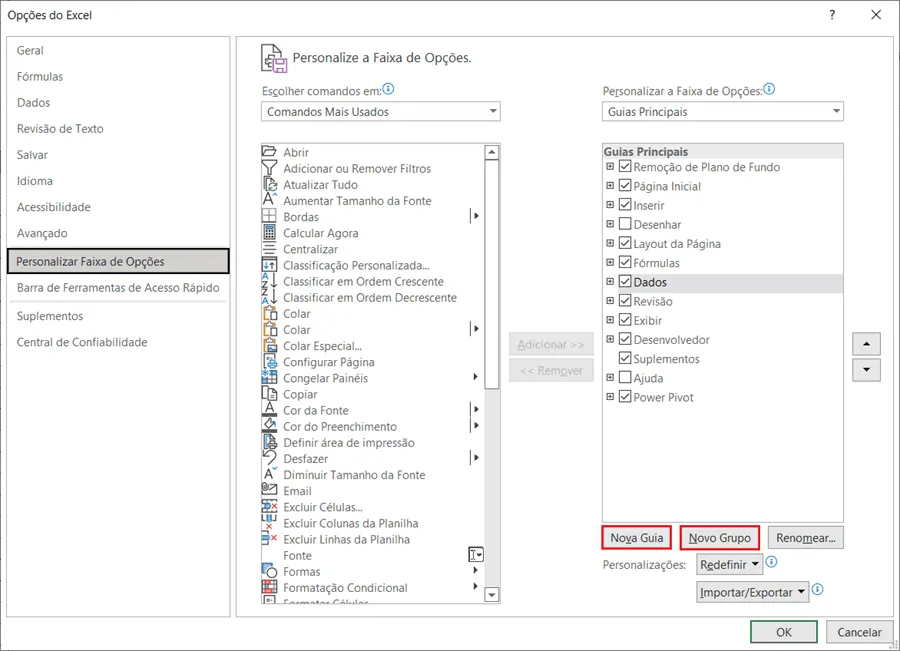Open the Importar/Exportar dropdown button
Image resolution: width=900 pixels, height=651 pixels.
(752, 592)
